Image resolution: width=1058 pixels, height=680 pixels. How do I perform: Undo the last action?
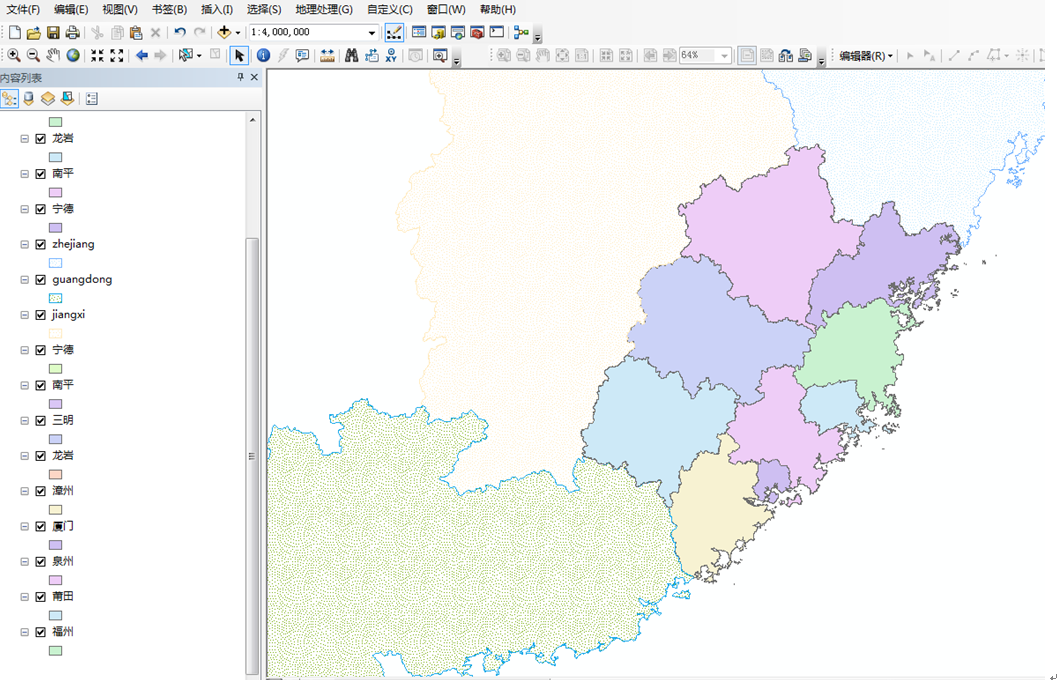[179, 32]
